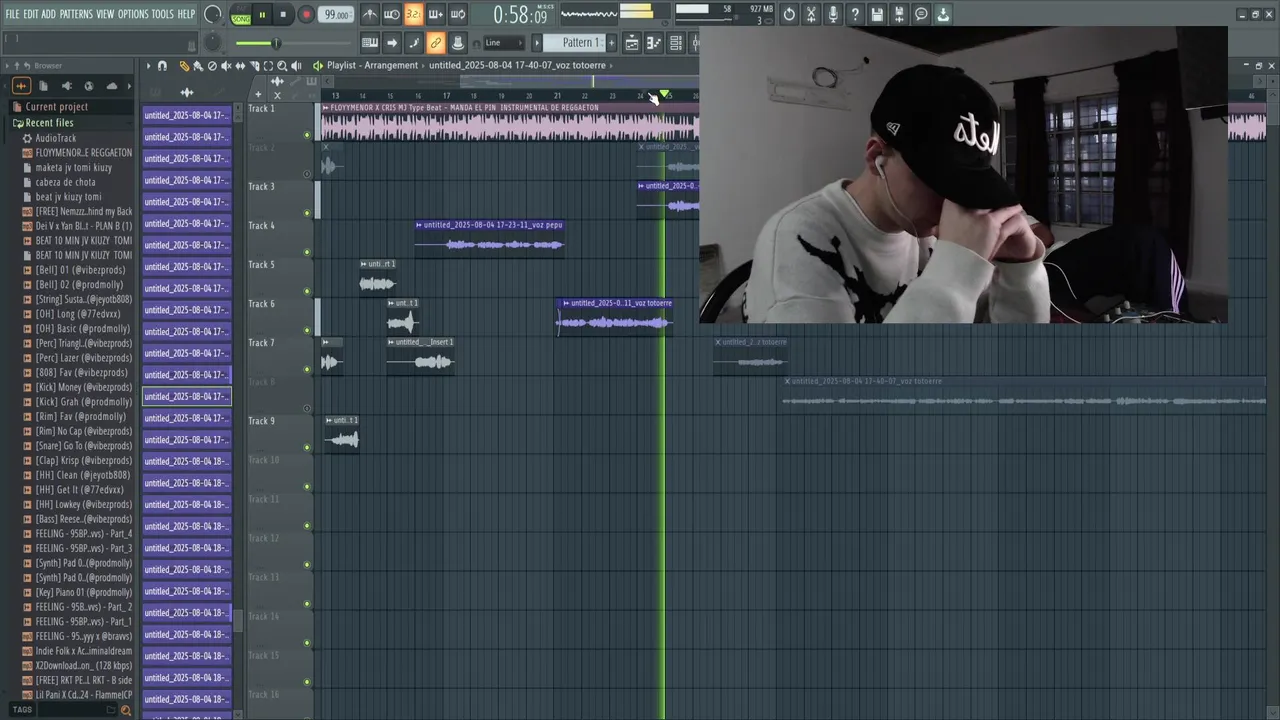Click the plus button next to Pattern 1

611,43
